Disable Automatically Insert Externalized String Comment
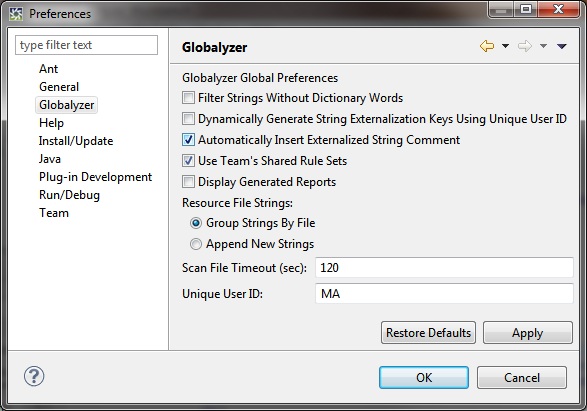The image size is (587, 411). coord(188,140)
